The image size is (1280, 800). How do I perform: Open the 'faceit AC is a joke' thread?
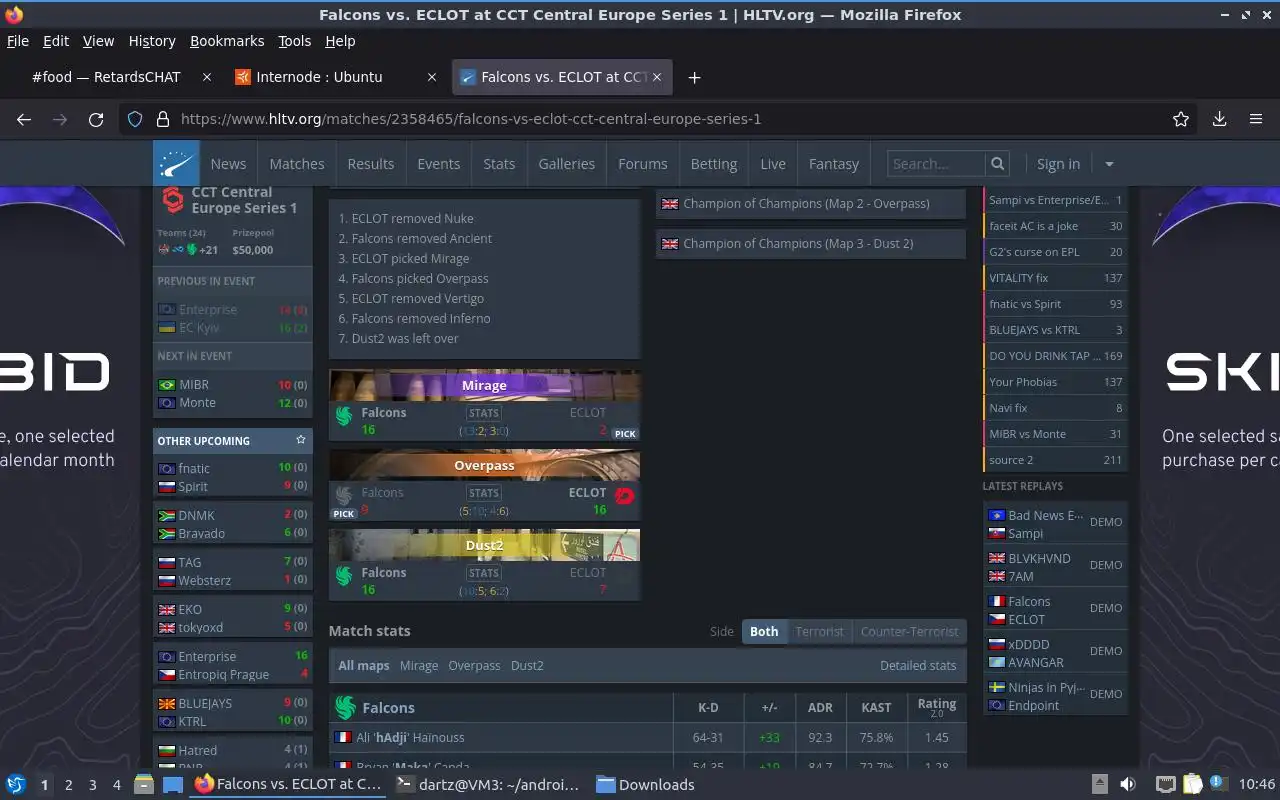pyautogui.click(x=1055, y=226)
